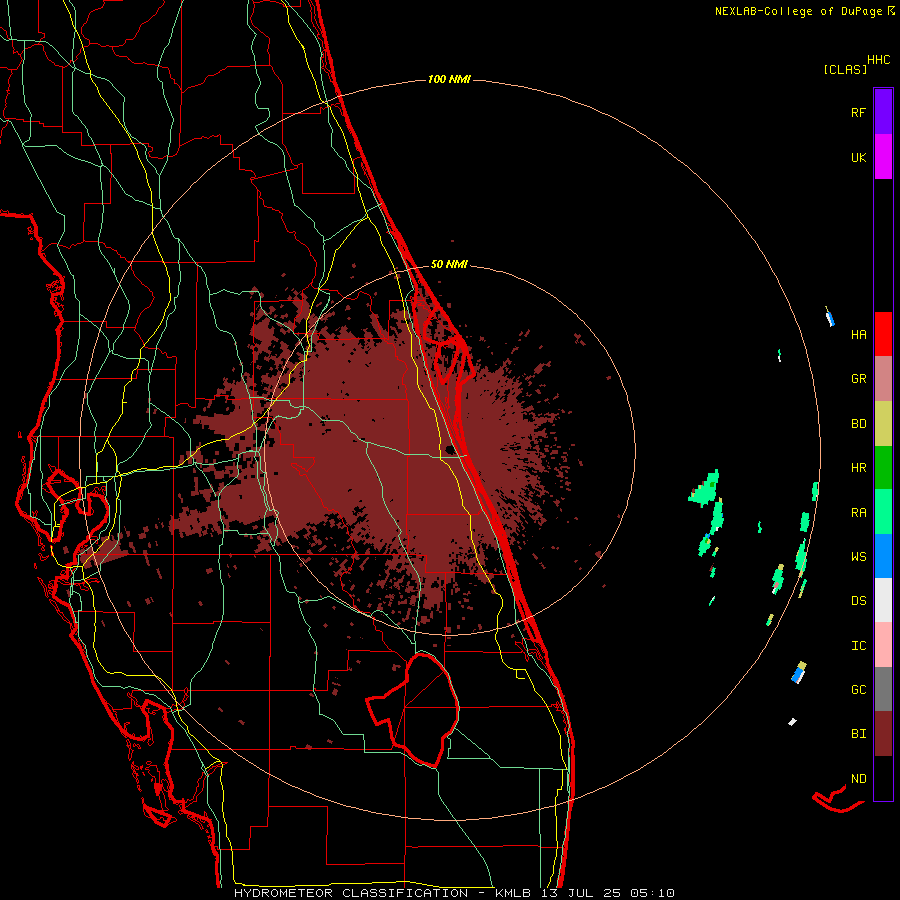This screenshot has width=900, height=900.
Task: Click the WS legend label
Action: (x=858, y=557)
